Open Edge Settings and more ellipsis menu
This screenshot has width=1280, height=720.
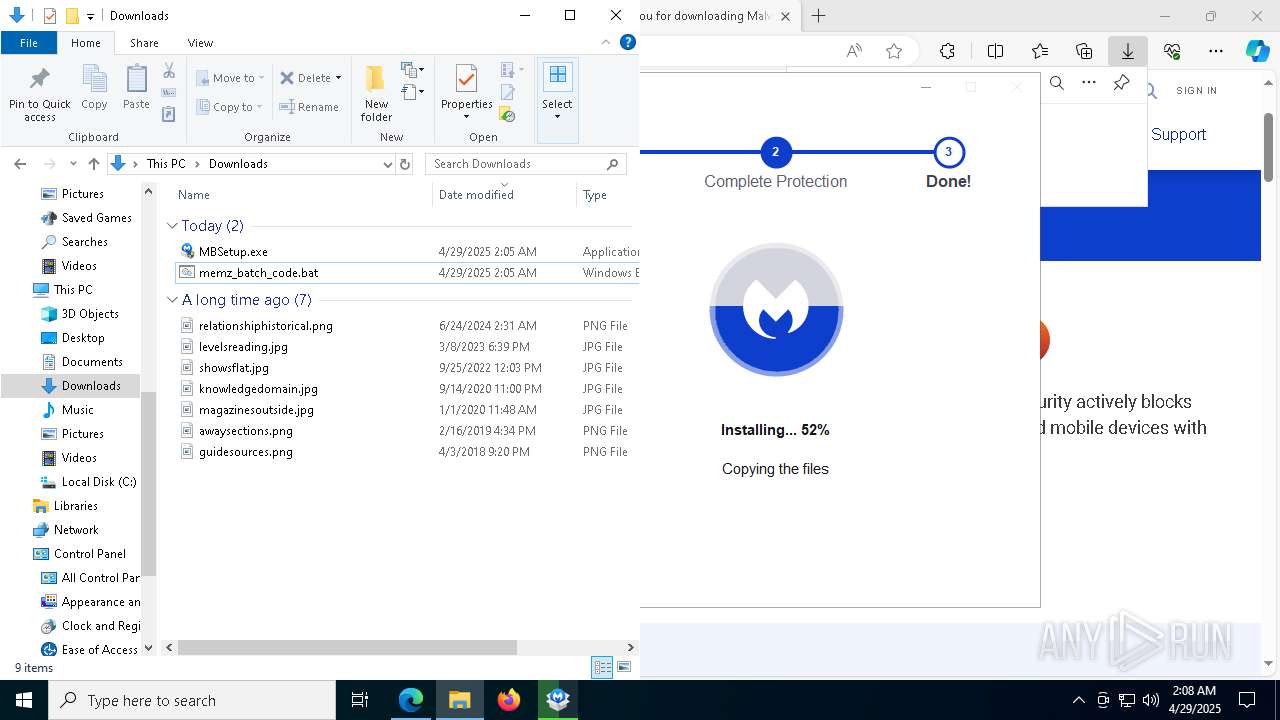1216,51
